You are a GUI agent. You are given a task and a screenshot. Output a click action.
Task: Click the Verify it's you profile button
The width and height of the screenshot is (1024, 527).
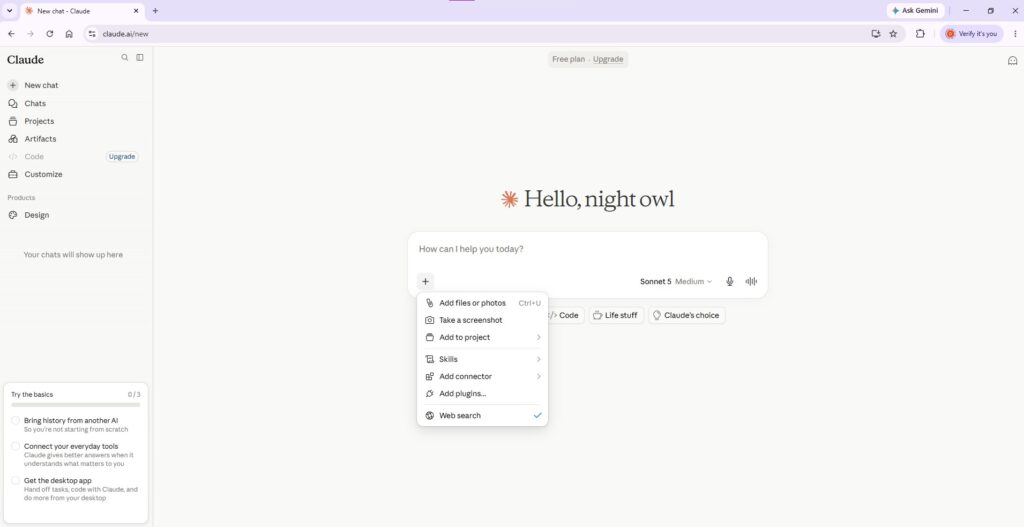click(971, 34)
